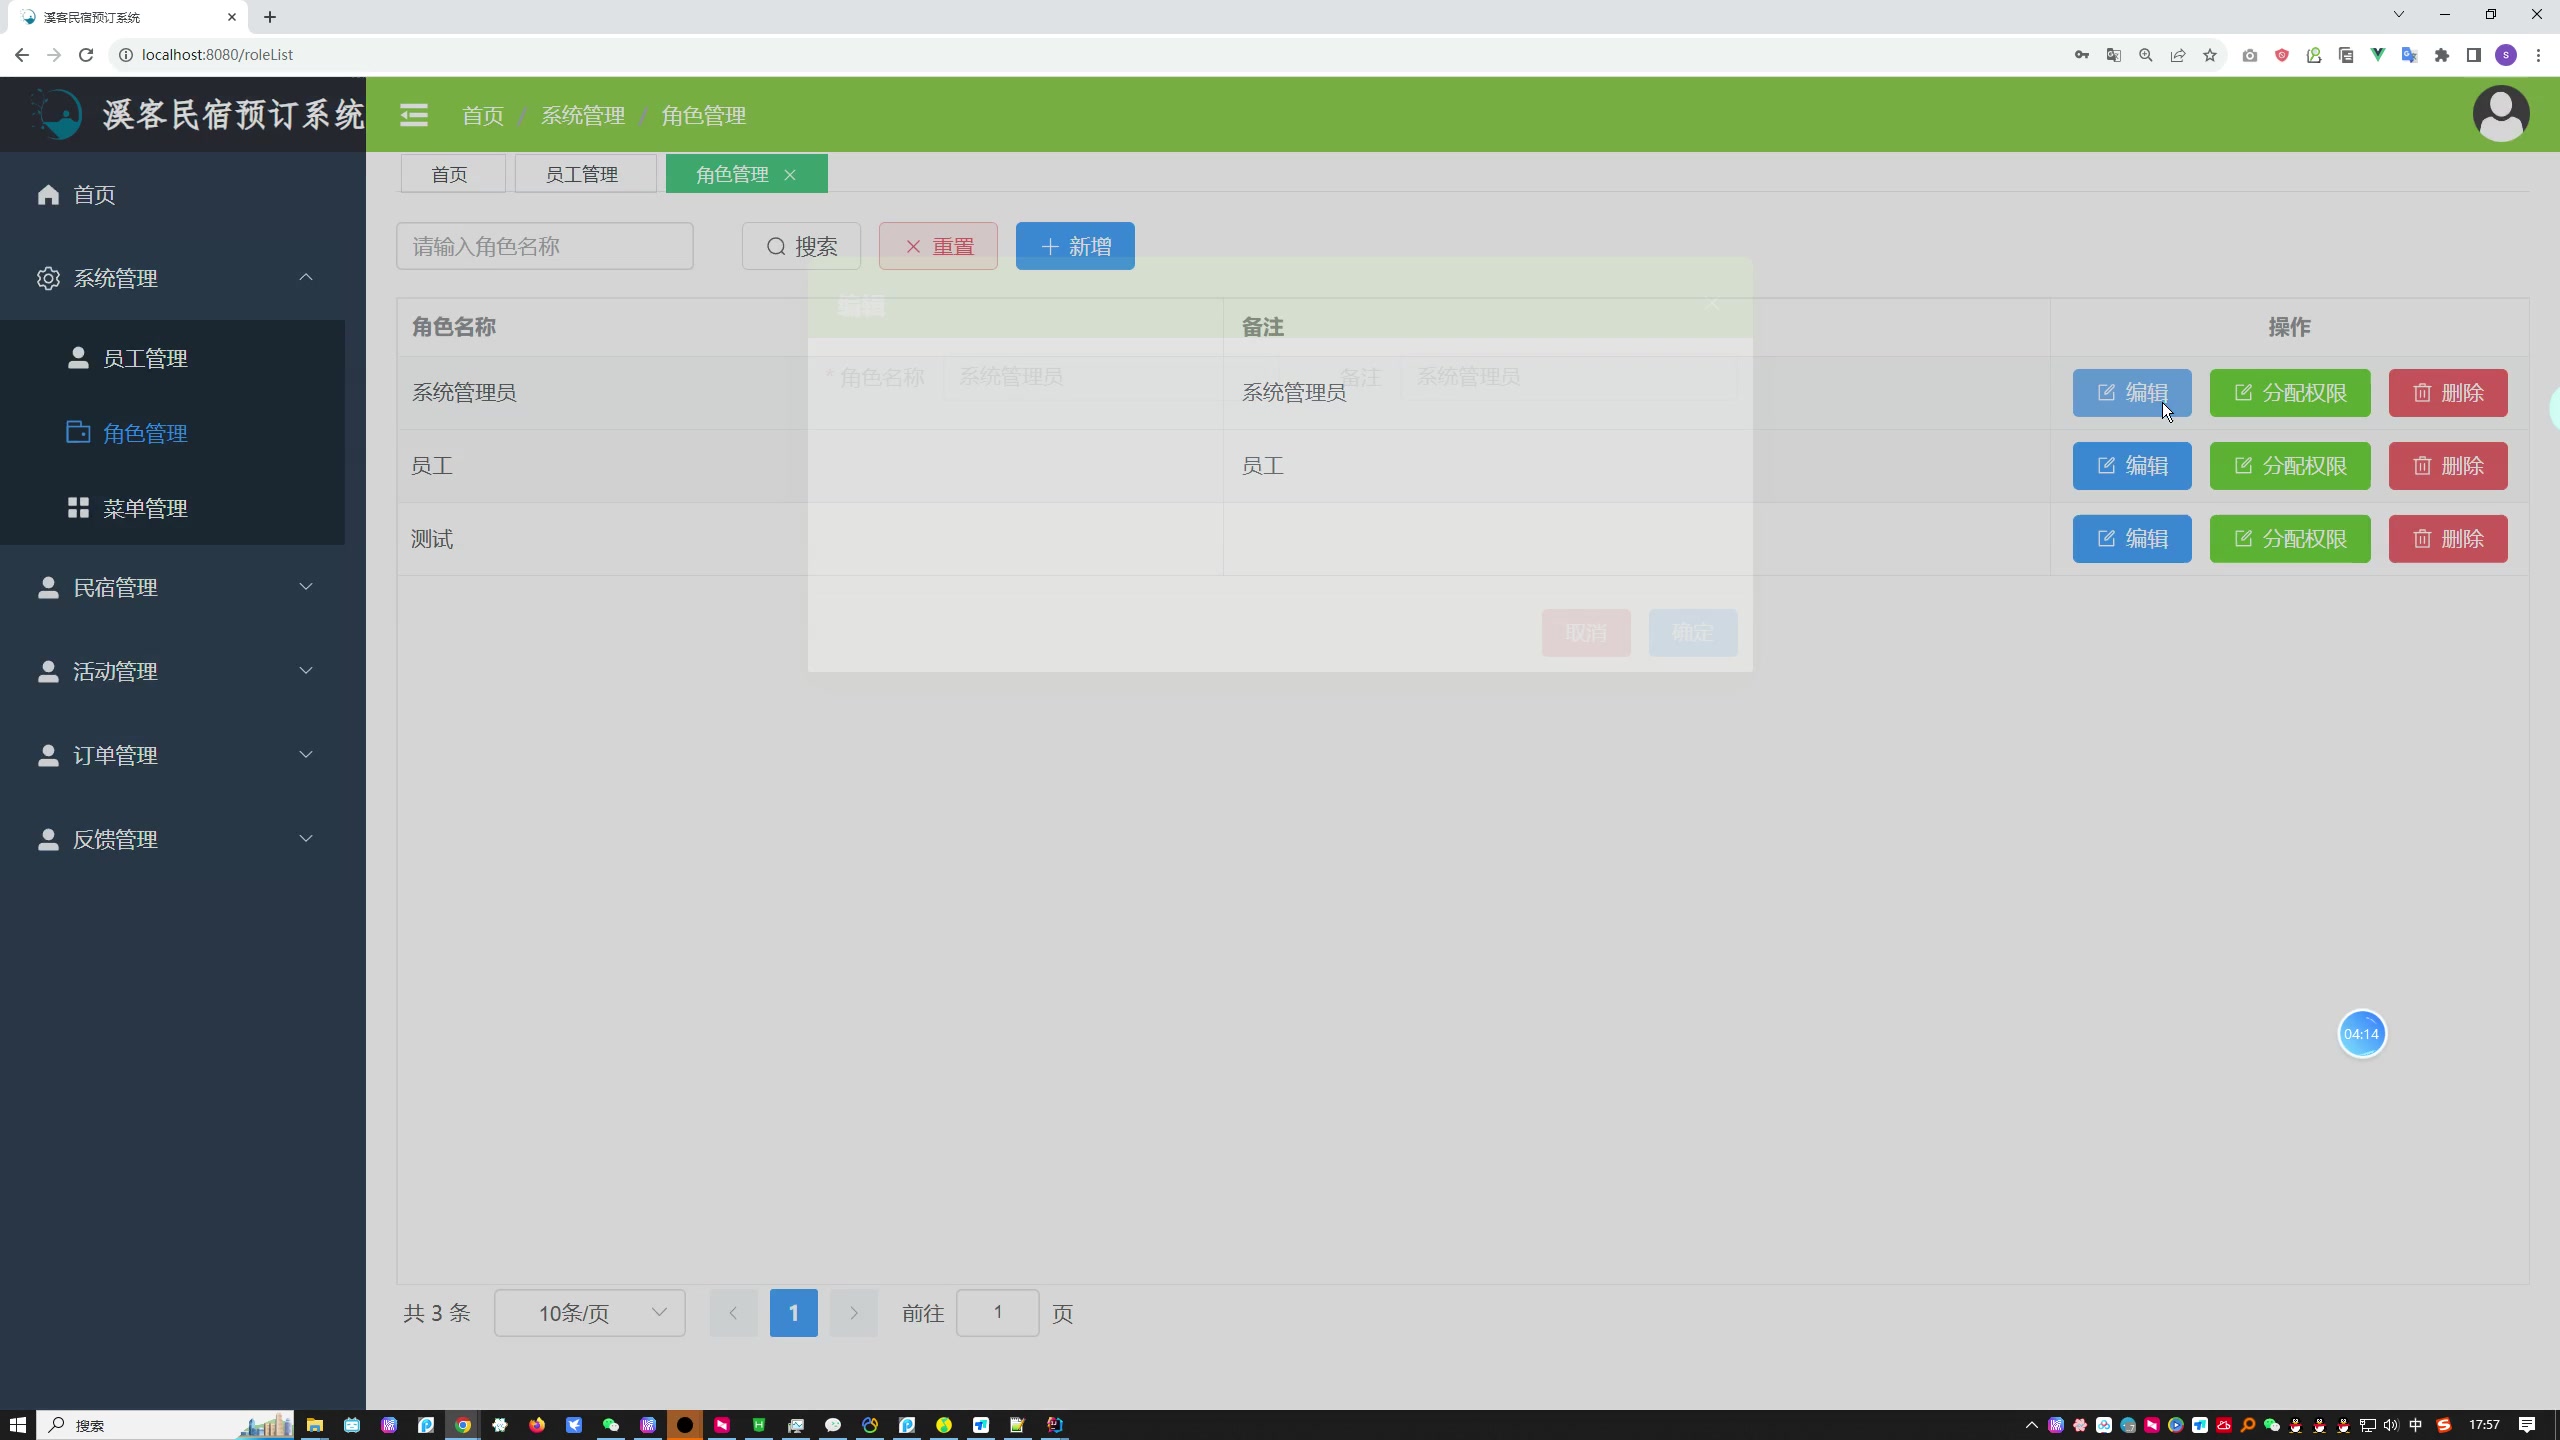Assign permissions for 测试 role
The image size is (2560, 1440).
click(x=2290, y=539)
